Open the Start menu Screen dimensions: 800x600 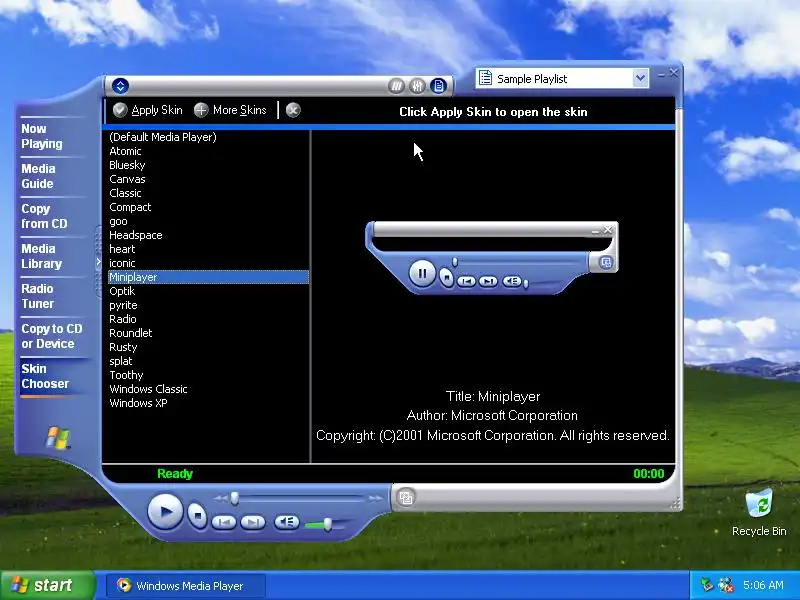point(47,585)
